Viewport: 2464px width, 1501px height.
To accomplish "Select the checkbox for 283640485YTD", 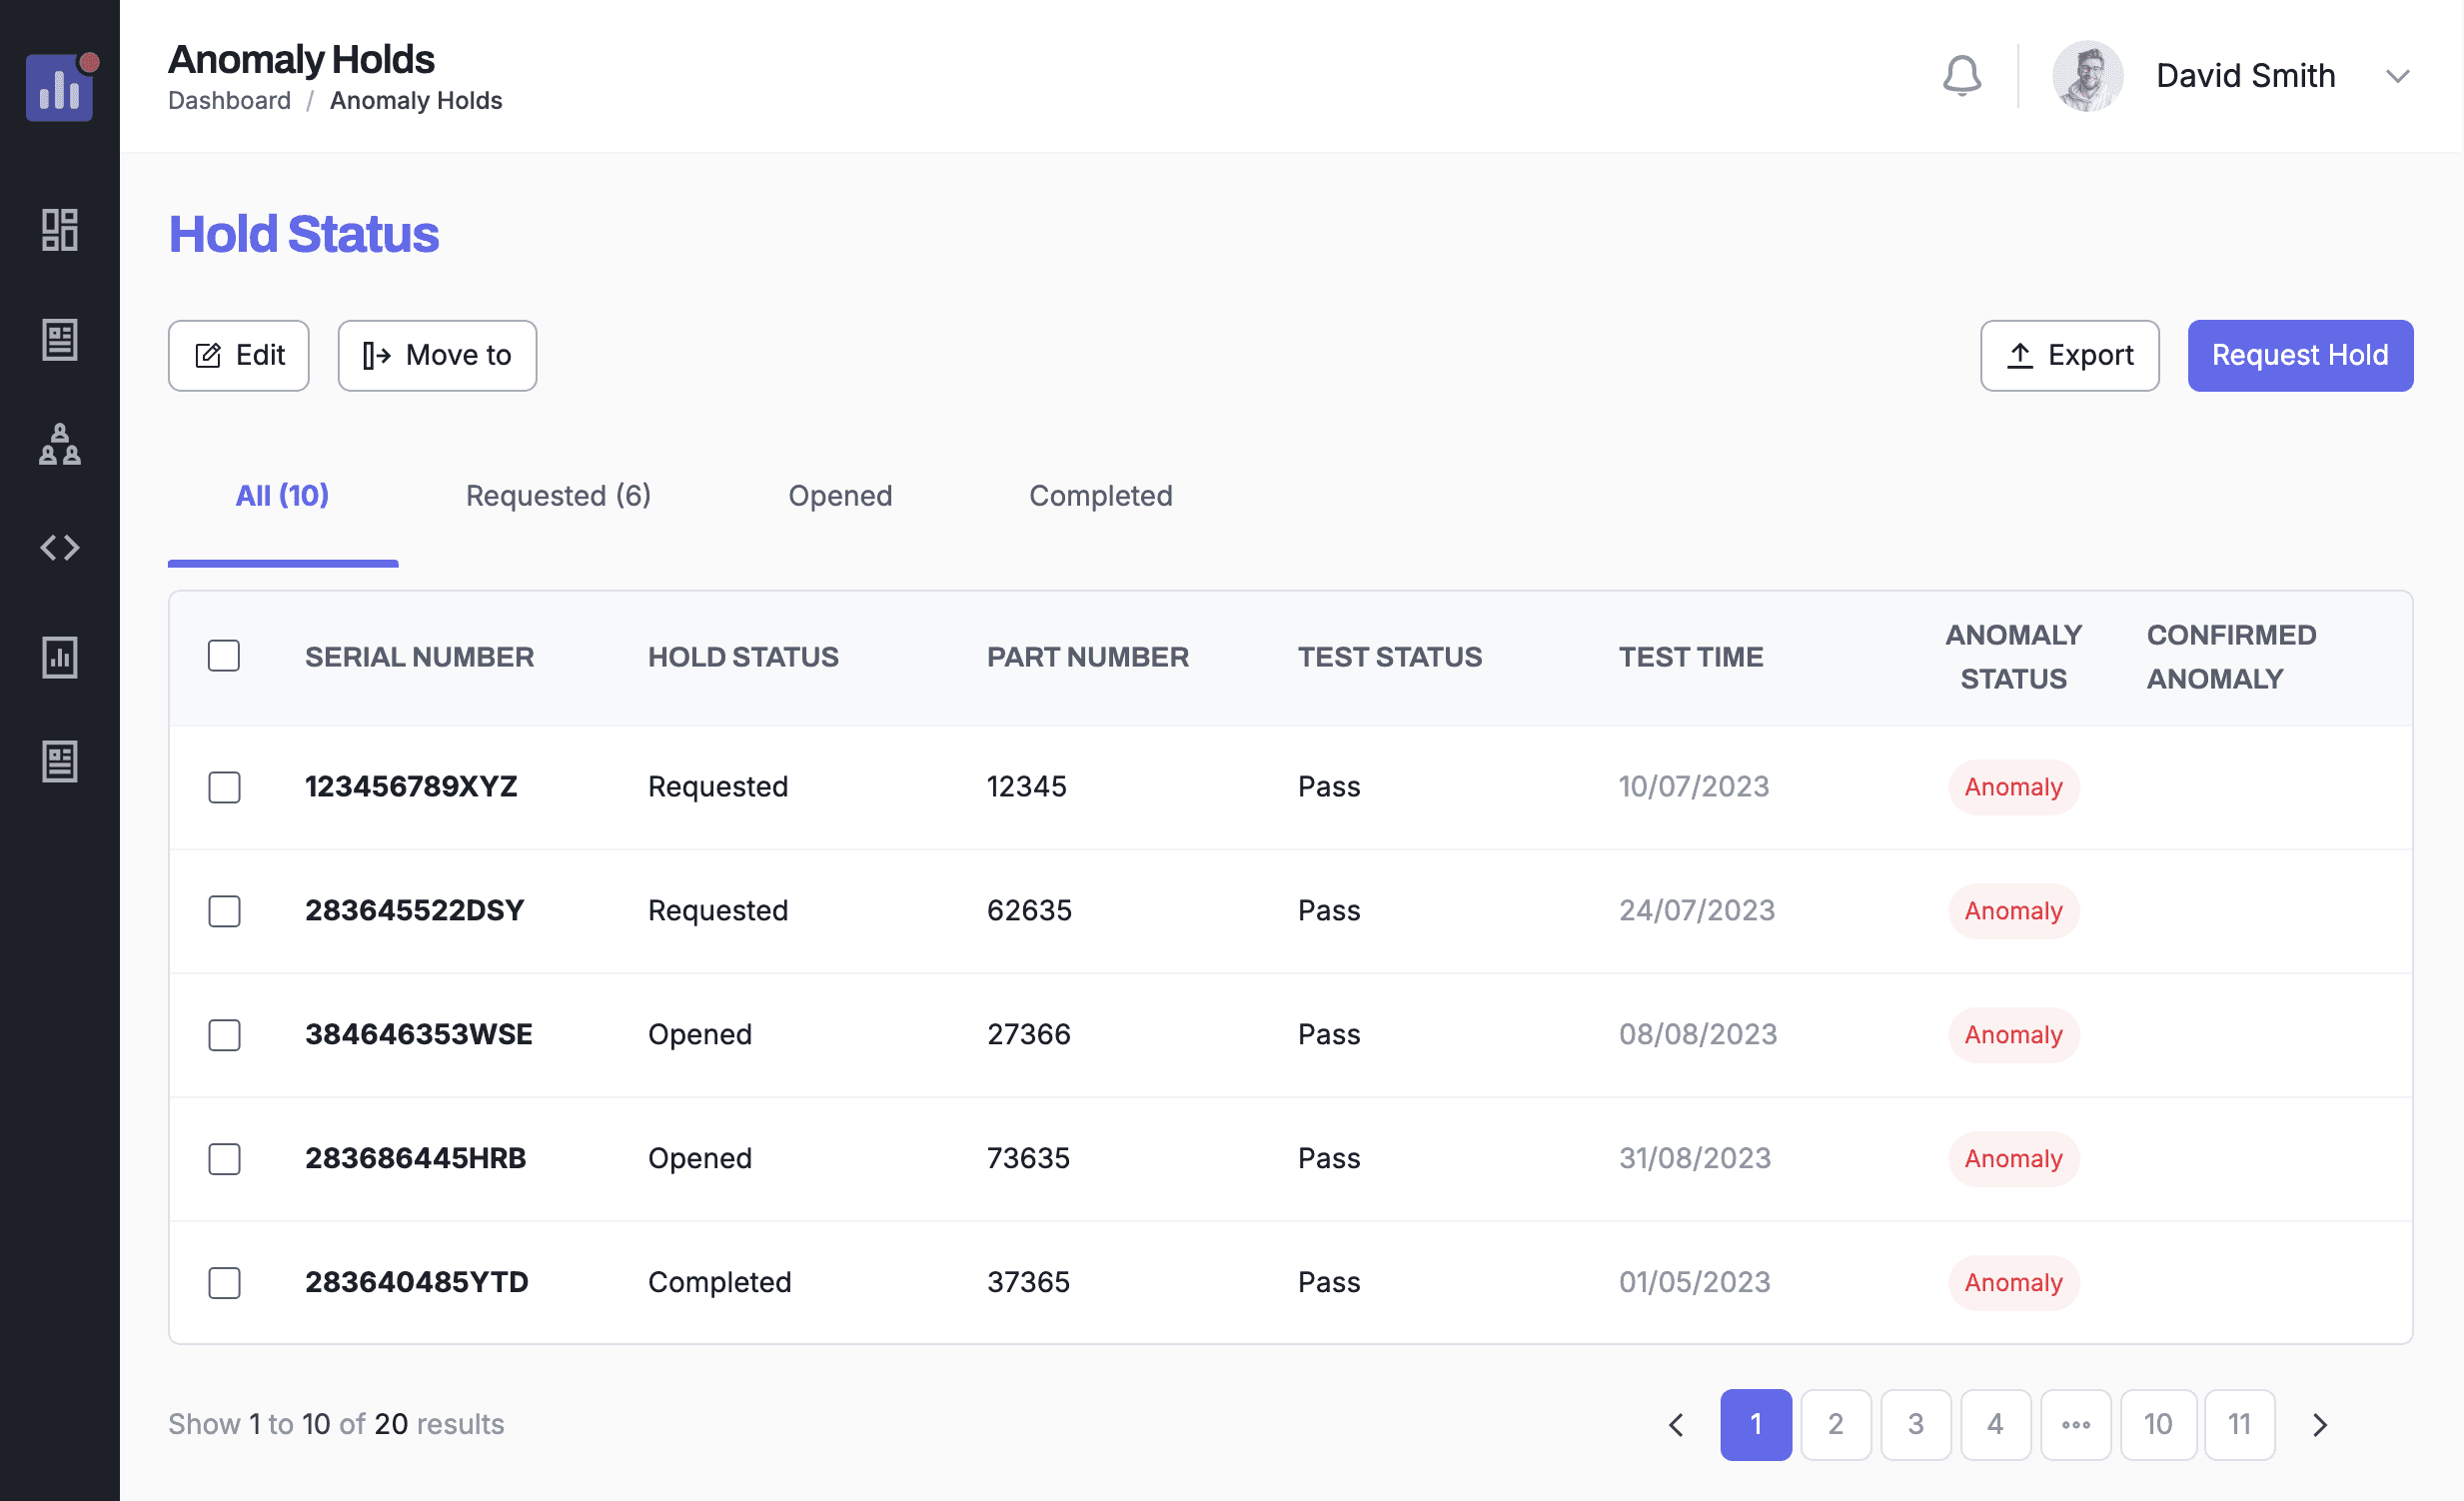I will pyautogui.click(x=223, y=1282).
